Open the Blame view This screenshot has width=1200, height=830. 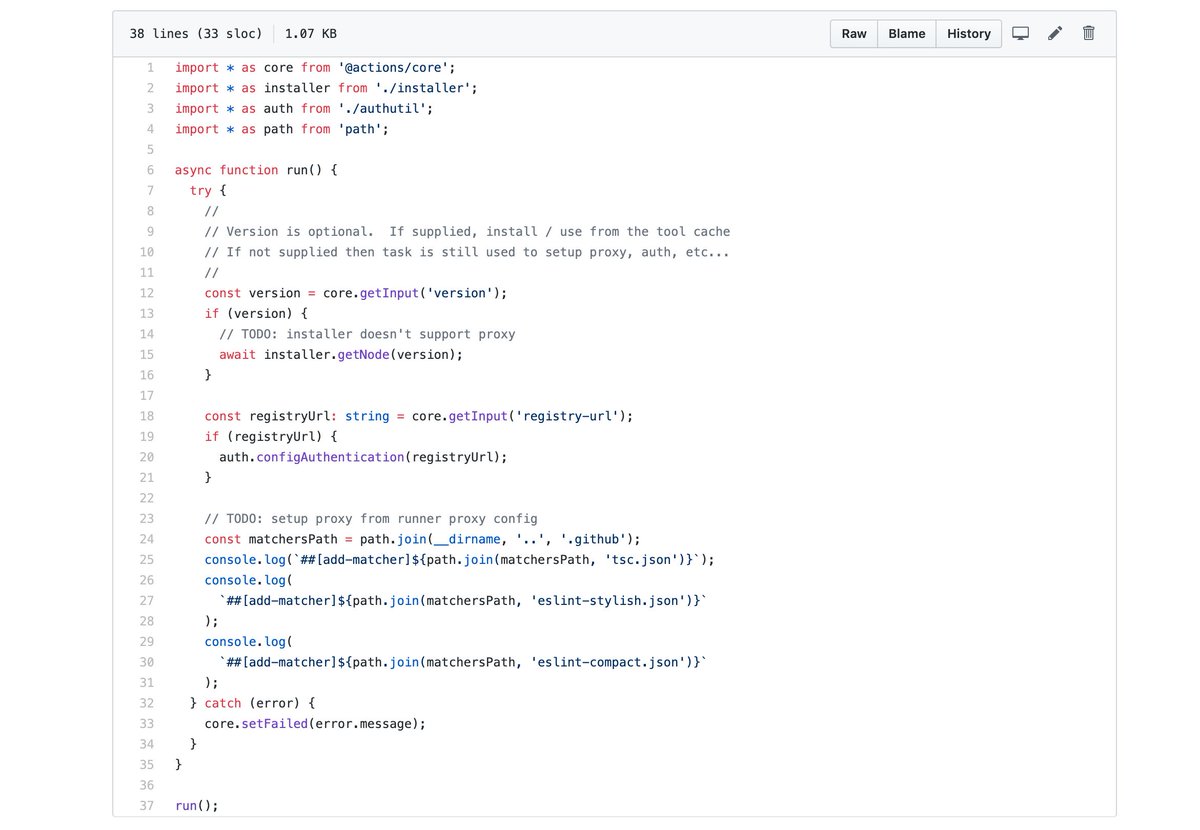pyautogui.click(x=907, y=33)
